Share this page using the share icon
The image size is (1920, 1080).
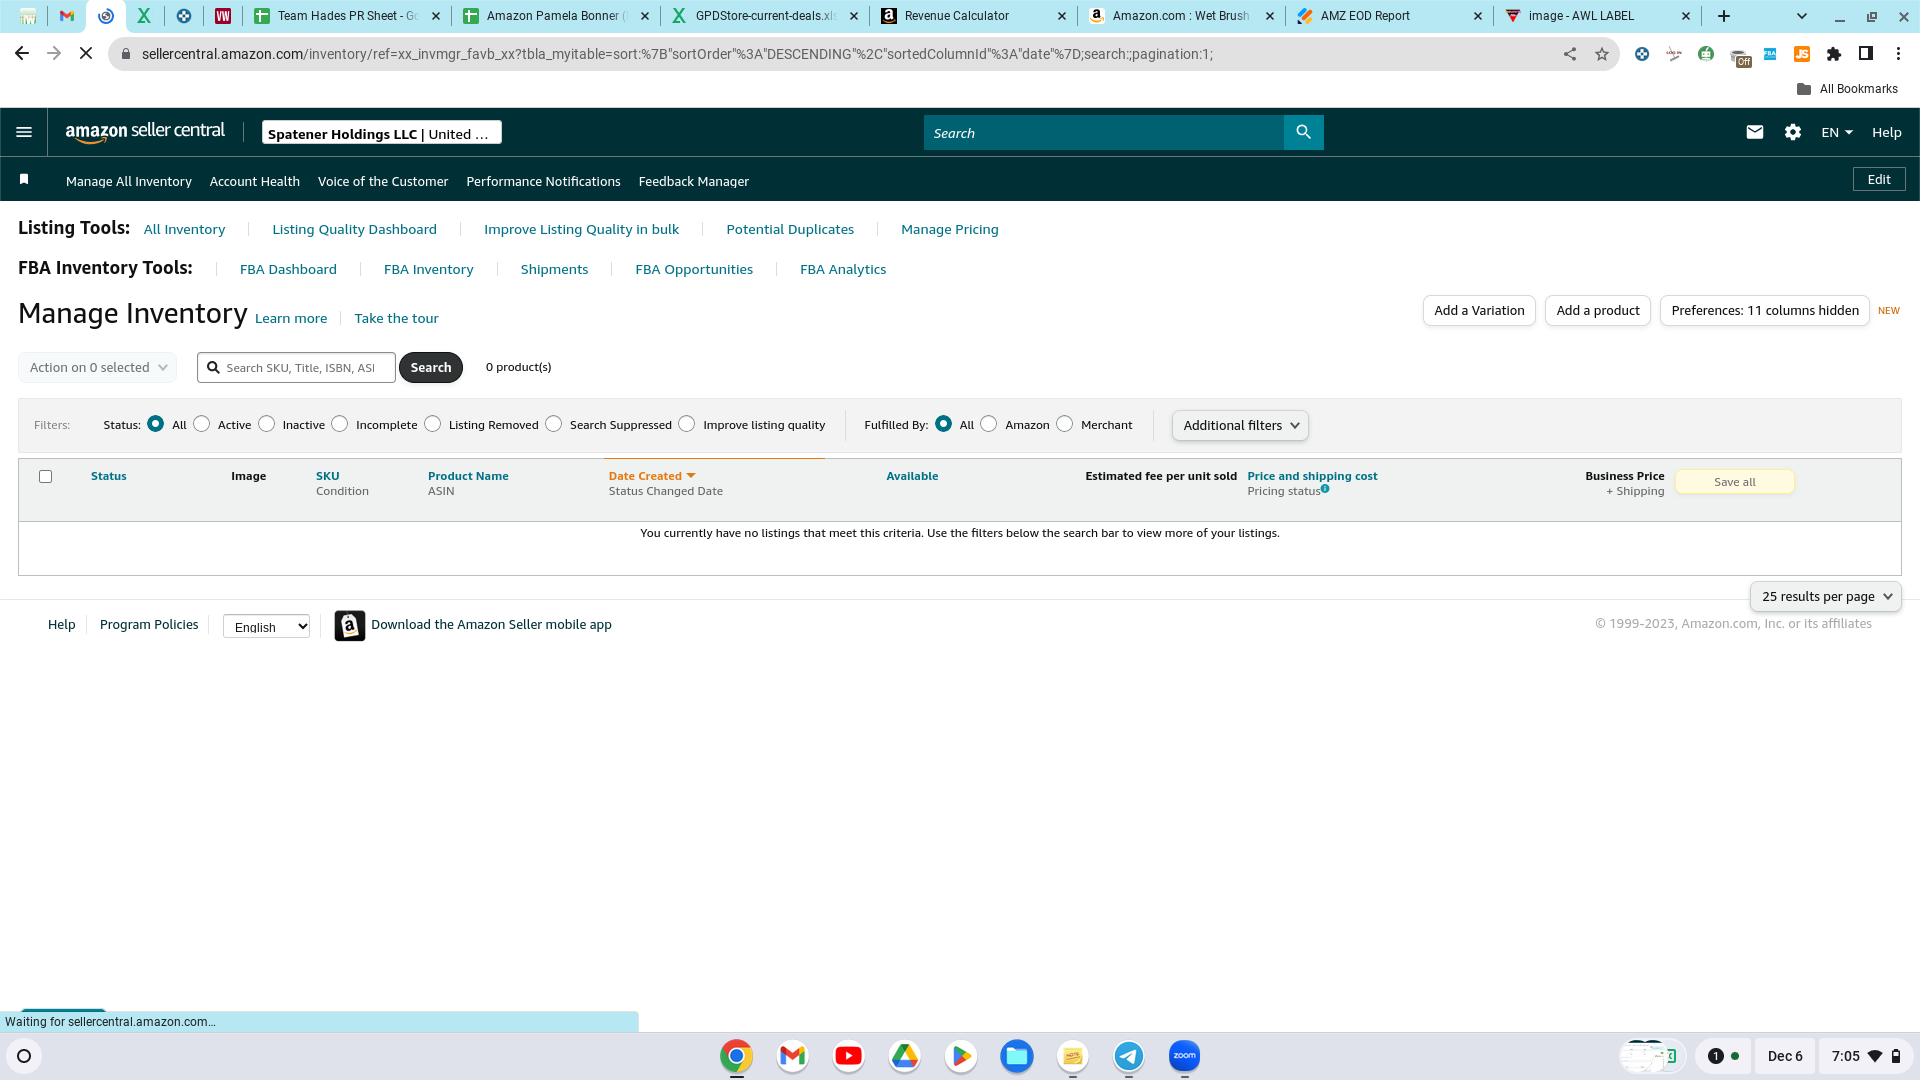[x=1570, y=54]
